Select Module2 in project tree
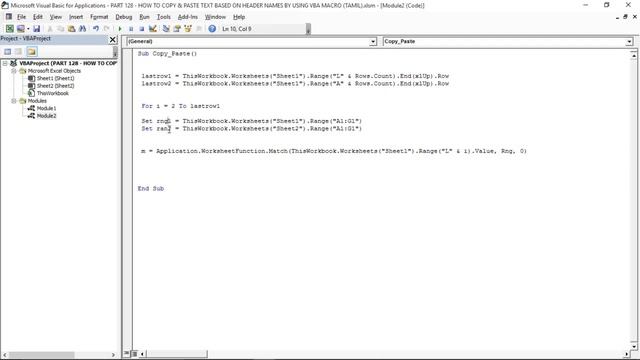The height and width of the screenshot is (360, 640). pos(46,116)
